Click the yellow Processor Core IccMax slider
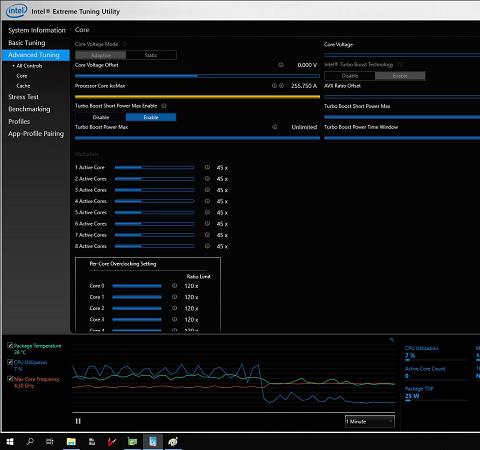The image size is (480, 450). tap(197, 97)
